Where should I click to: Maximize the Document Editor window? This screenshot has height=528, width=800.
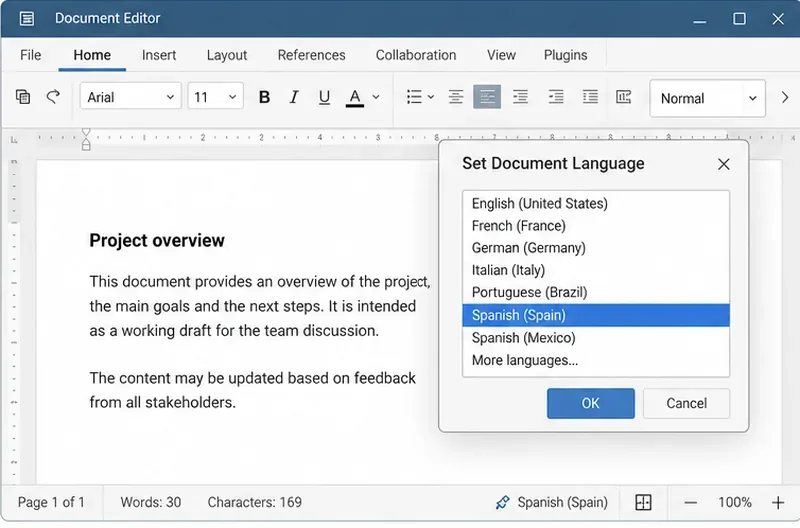pyautogui.click(x=739, y=19)
